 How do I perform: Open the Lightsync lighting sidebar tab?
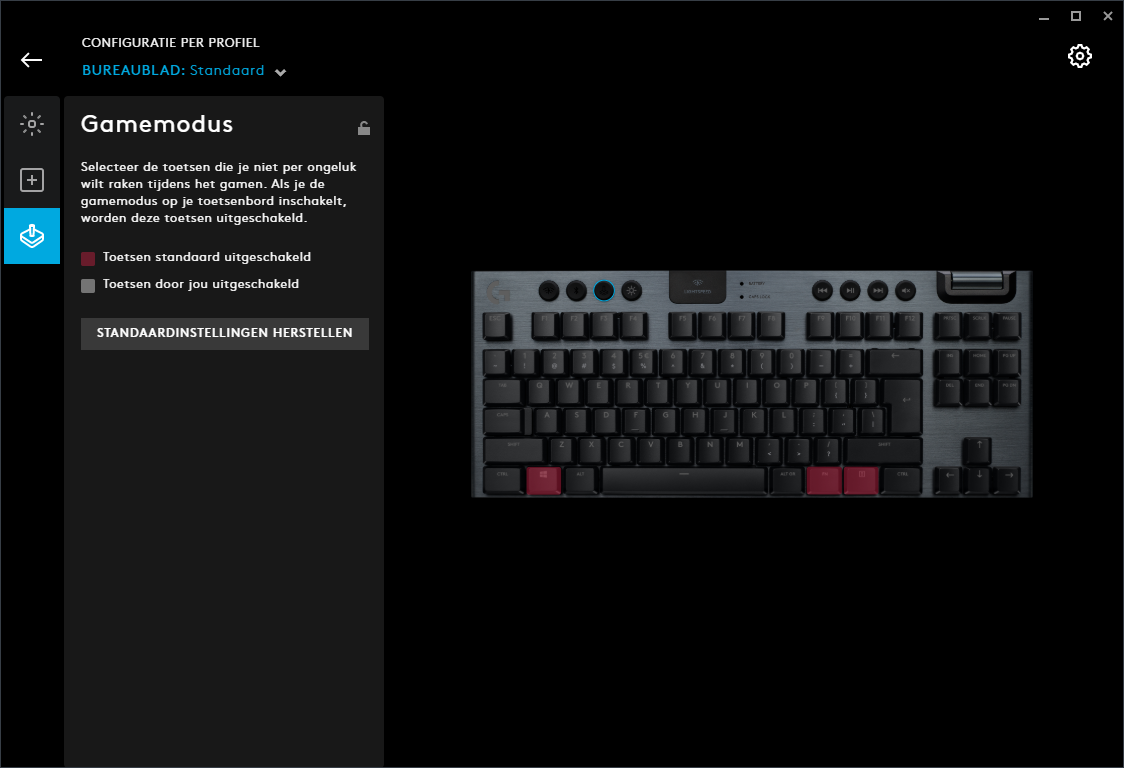[32, 124]
